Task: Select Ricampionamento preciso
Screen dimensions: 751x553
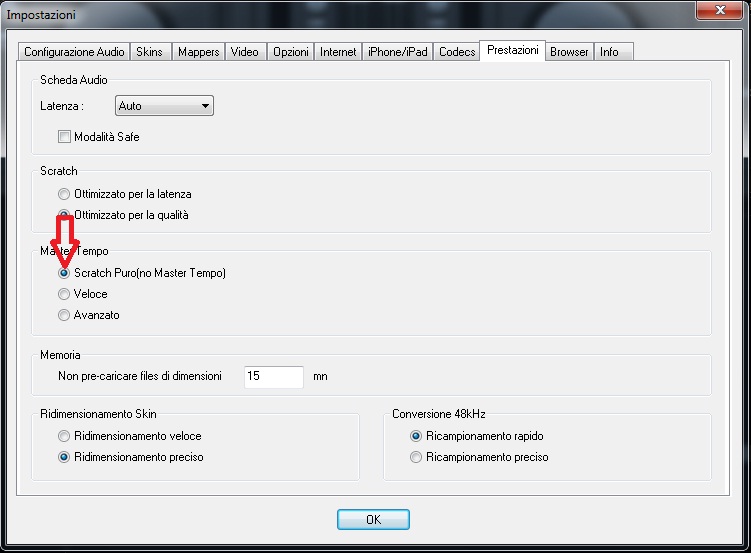Action: [479, 457]
